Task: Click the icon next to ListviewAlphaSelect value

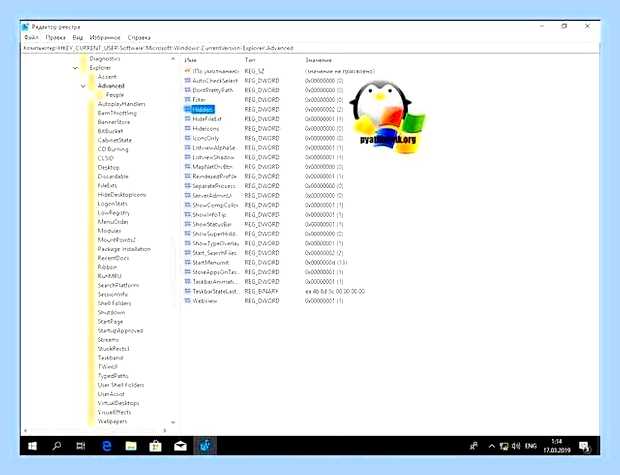Action: [x=188, y=148]
